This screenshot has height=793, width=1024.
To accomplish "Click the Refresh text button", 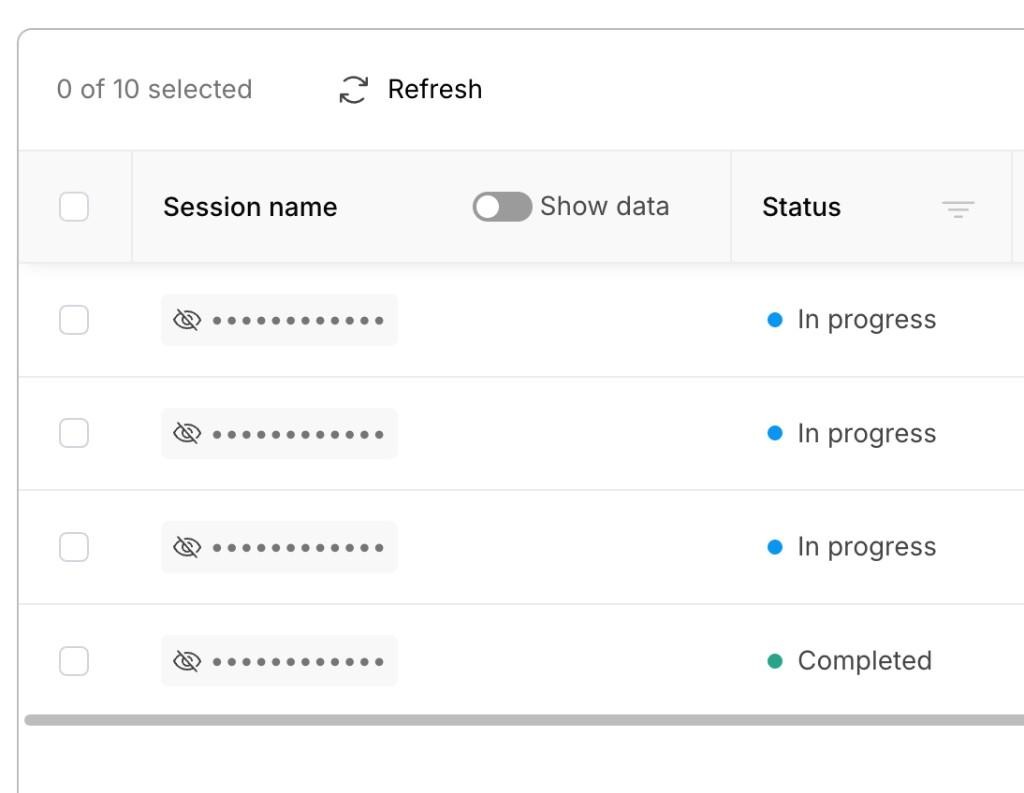I will pyautogui.click(x=435, y=89).
